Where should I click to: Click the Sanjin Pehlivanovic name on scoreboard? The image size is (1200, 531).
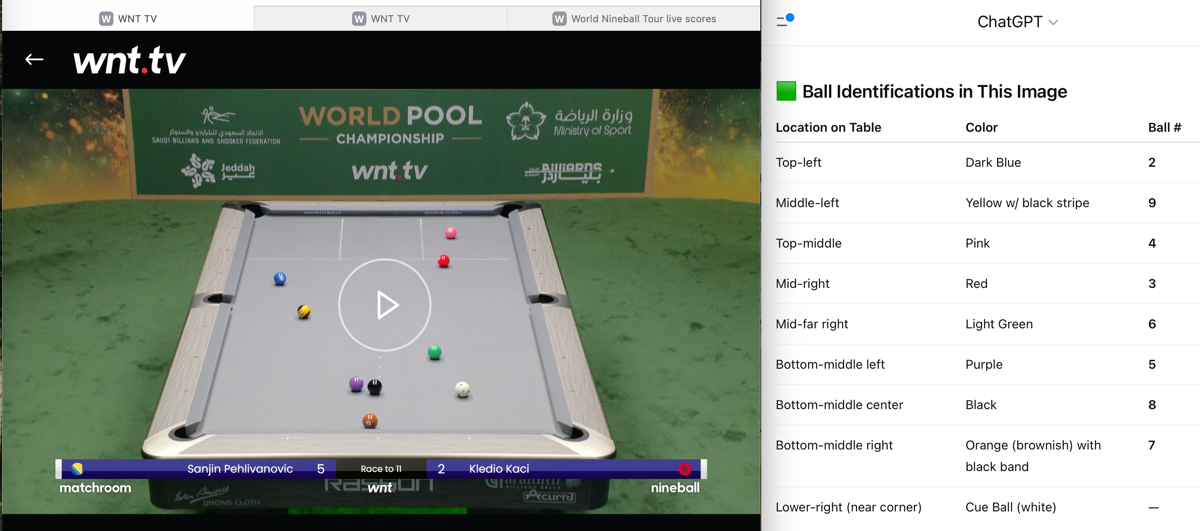240,468
